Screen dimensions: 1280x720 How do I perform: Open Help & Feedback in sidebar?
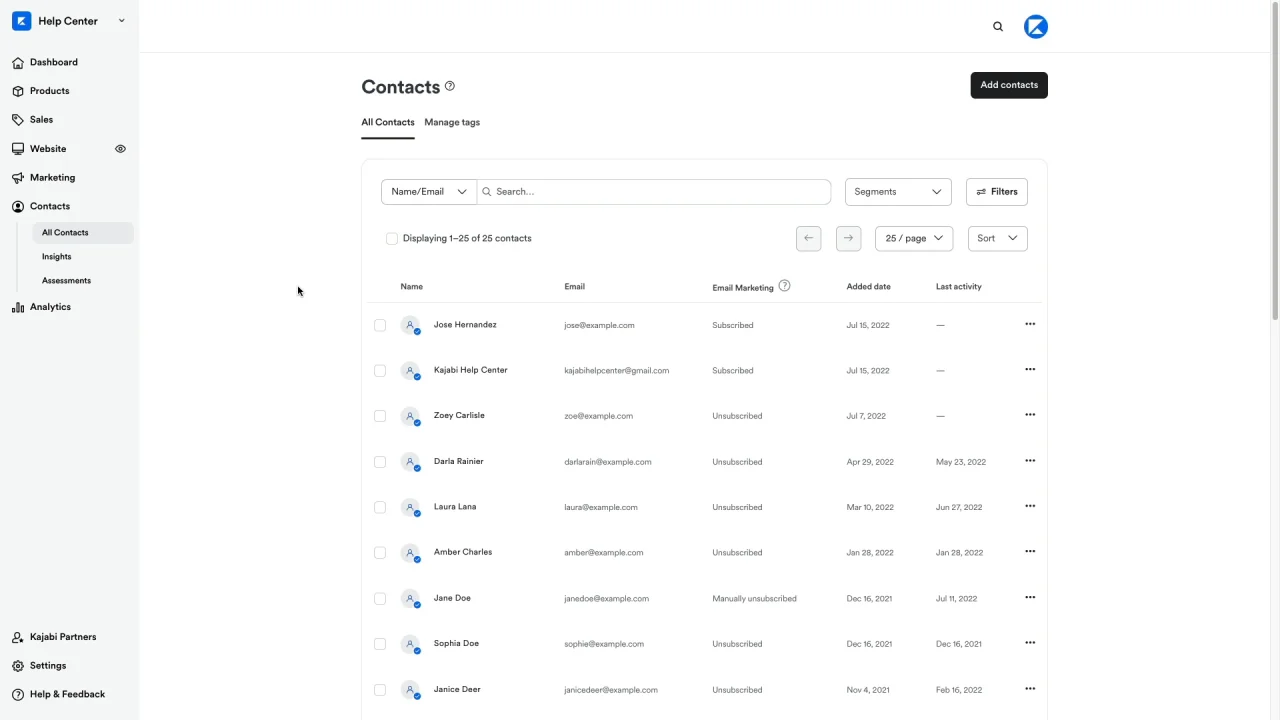[67, 694]
